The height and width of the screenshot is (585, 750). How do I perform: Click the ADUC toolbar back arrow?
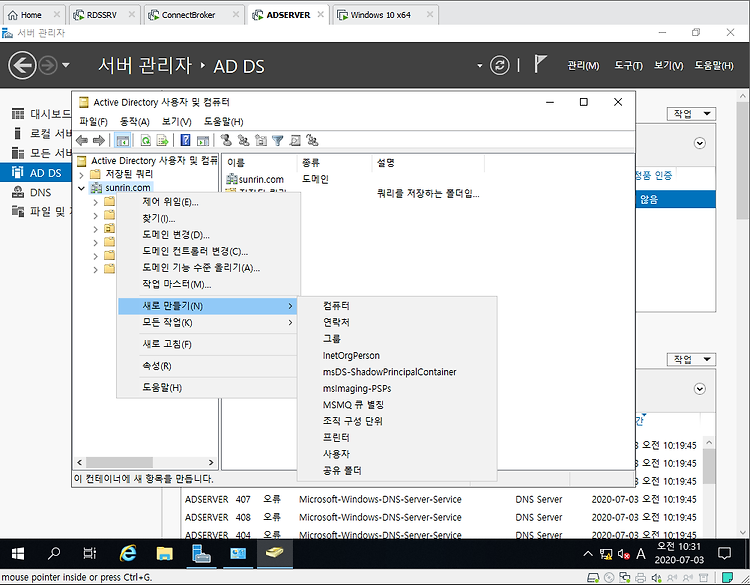[x=82, y=141]
